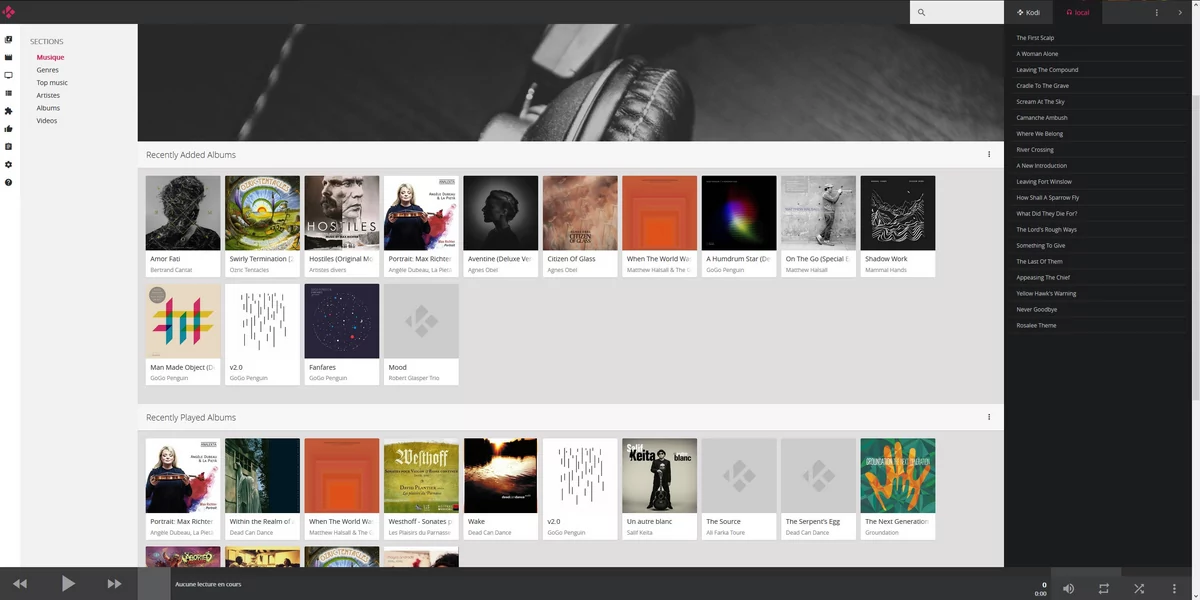Open the Within the Realm album cover
The width and height of the screenshot is (1200, 600).
tap(262, 475)
